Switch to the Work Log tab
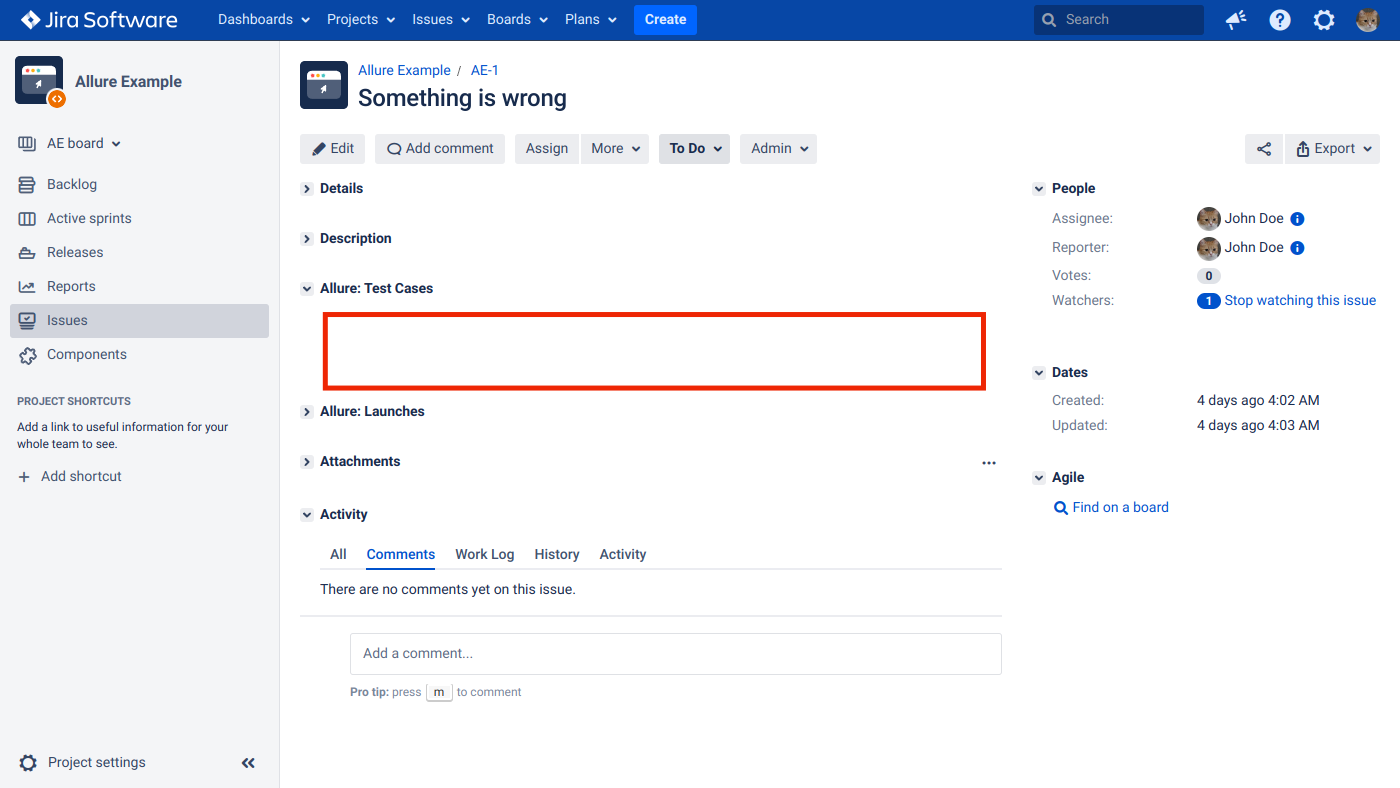Image resolution: width=1400 pixels, height=788 pixels. pyautogui.click(x=484, y=555)
